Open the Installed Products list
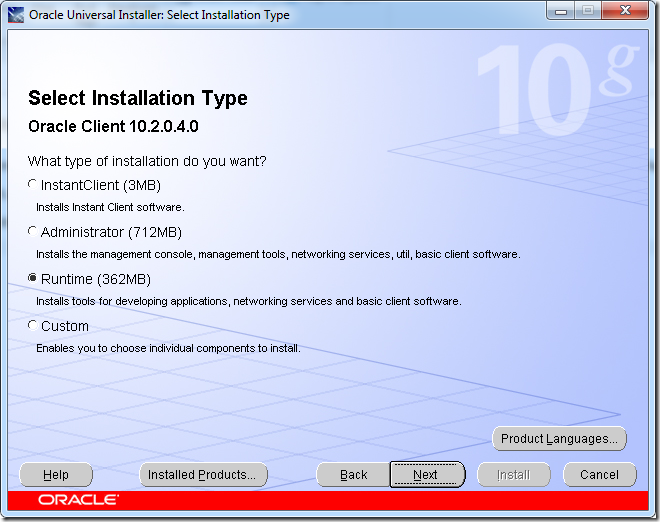The image size is (660, 522). click(x=203, y=475)
